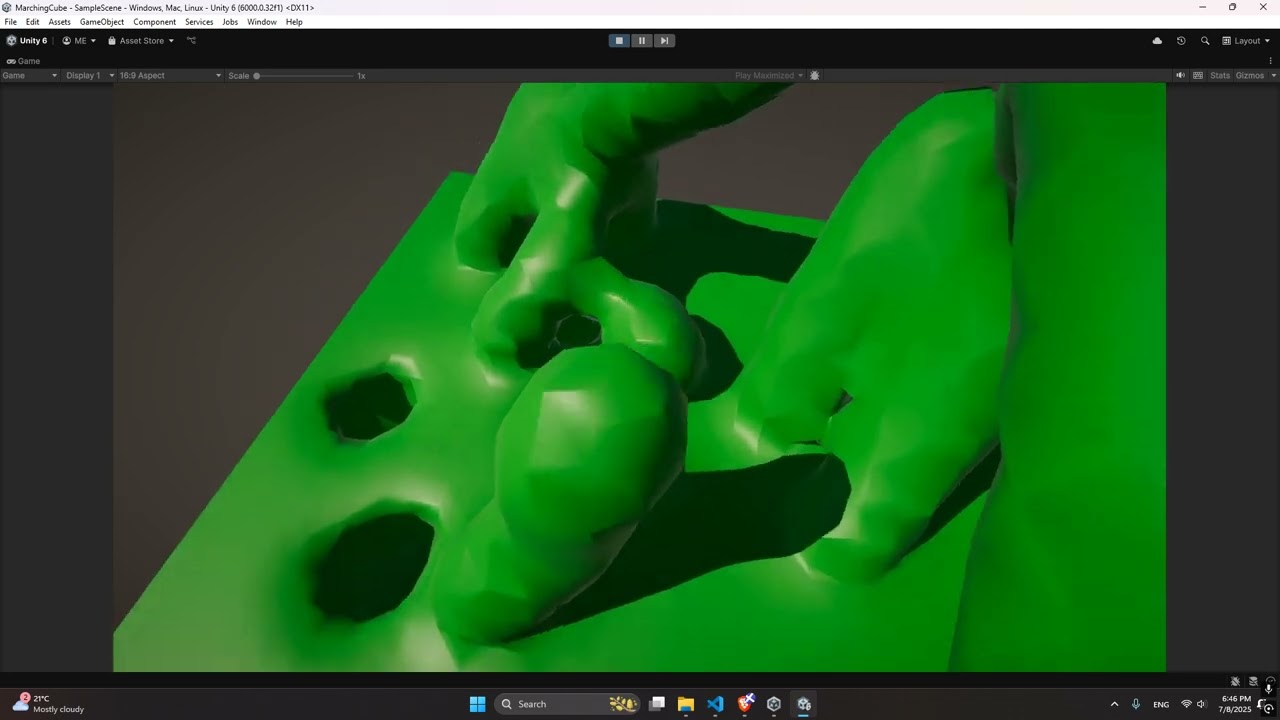The height and width of the screenshot is (720, 1280).
Task: Open the volume speaker tray icon
Action: pos(1201,704)
